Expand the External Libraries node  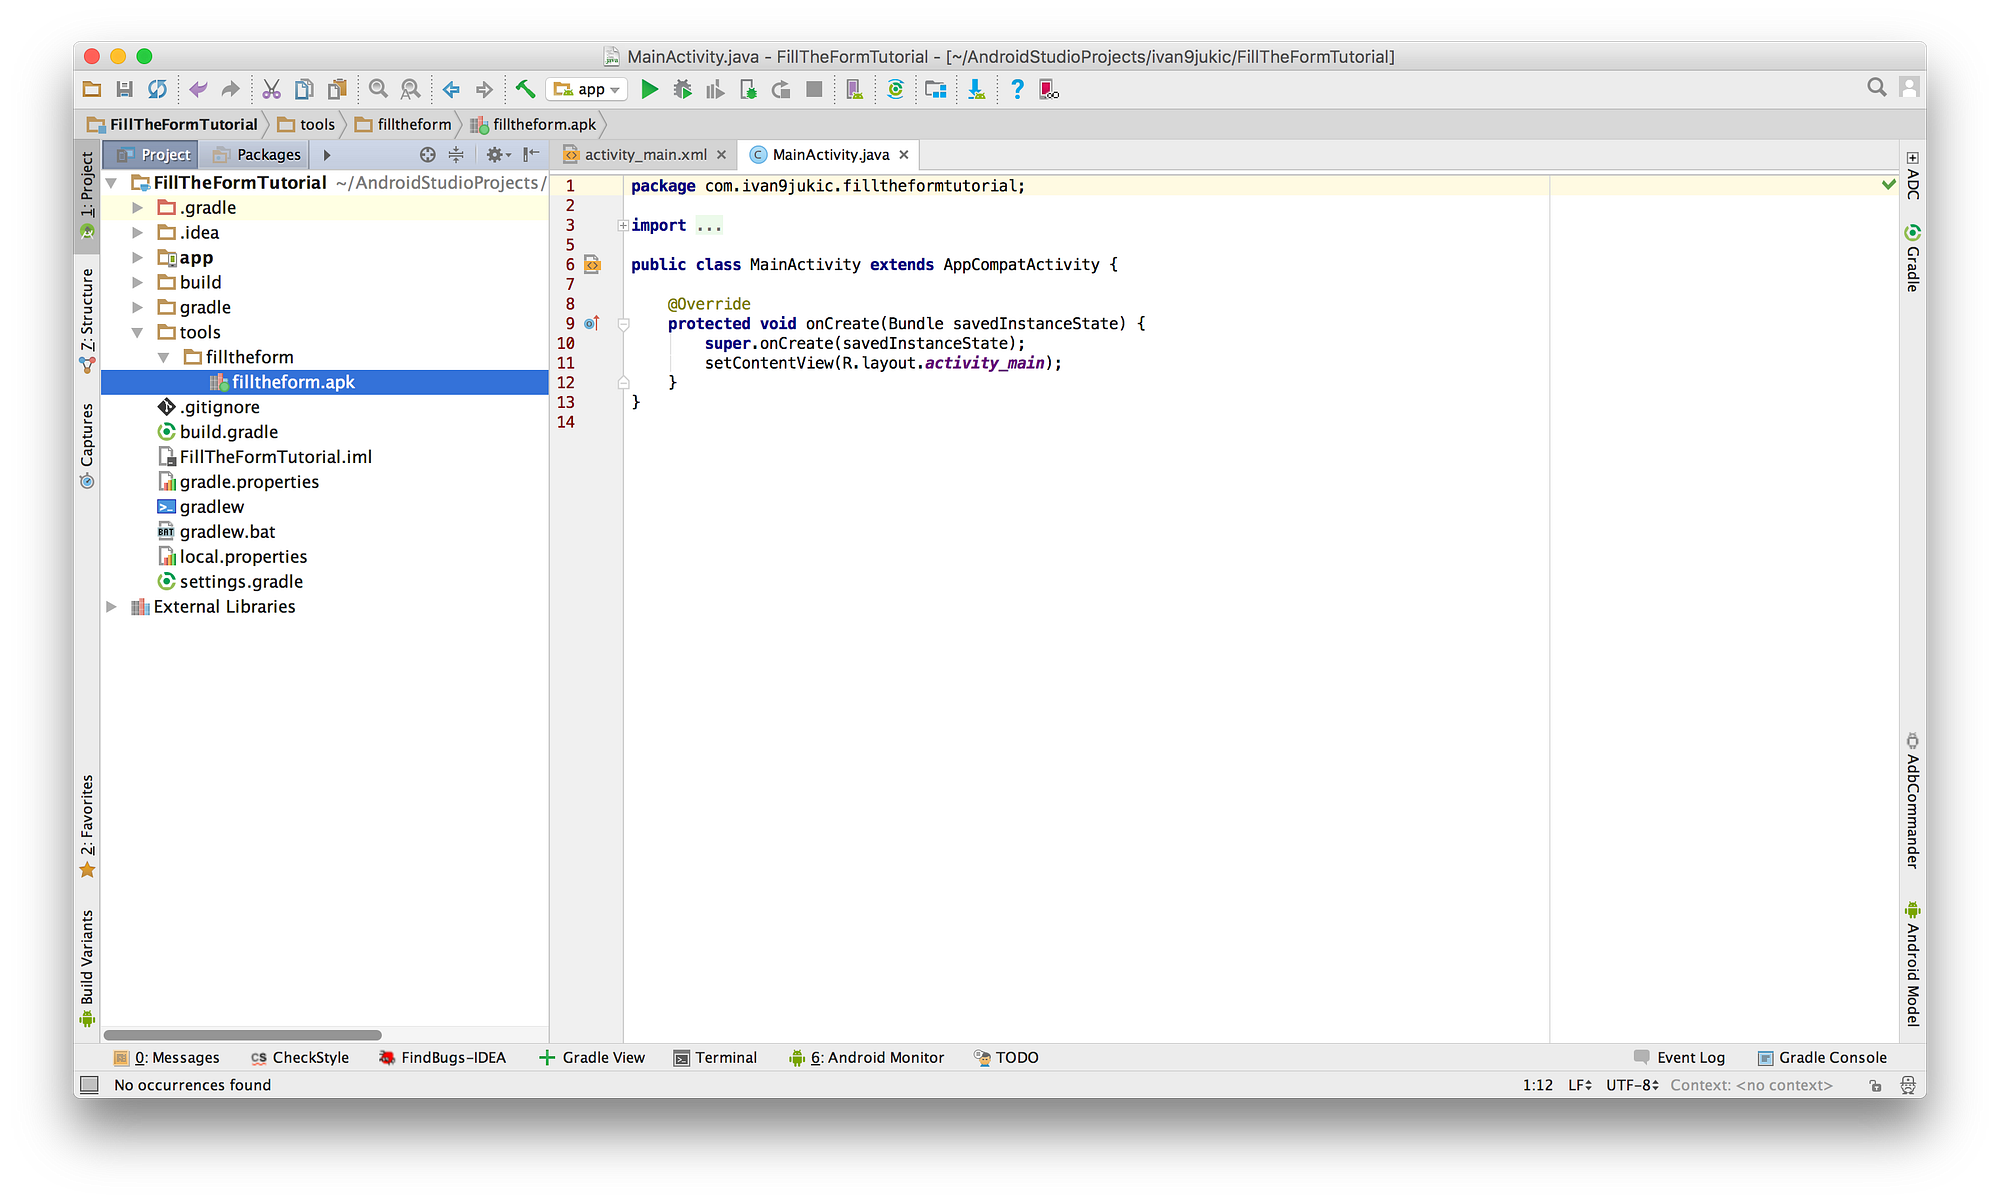(x=112, y=606)
